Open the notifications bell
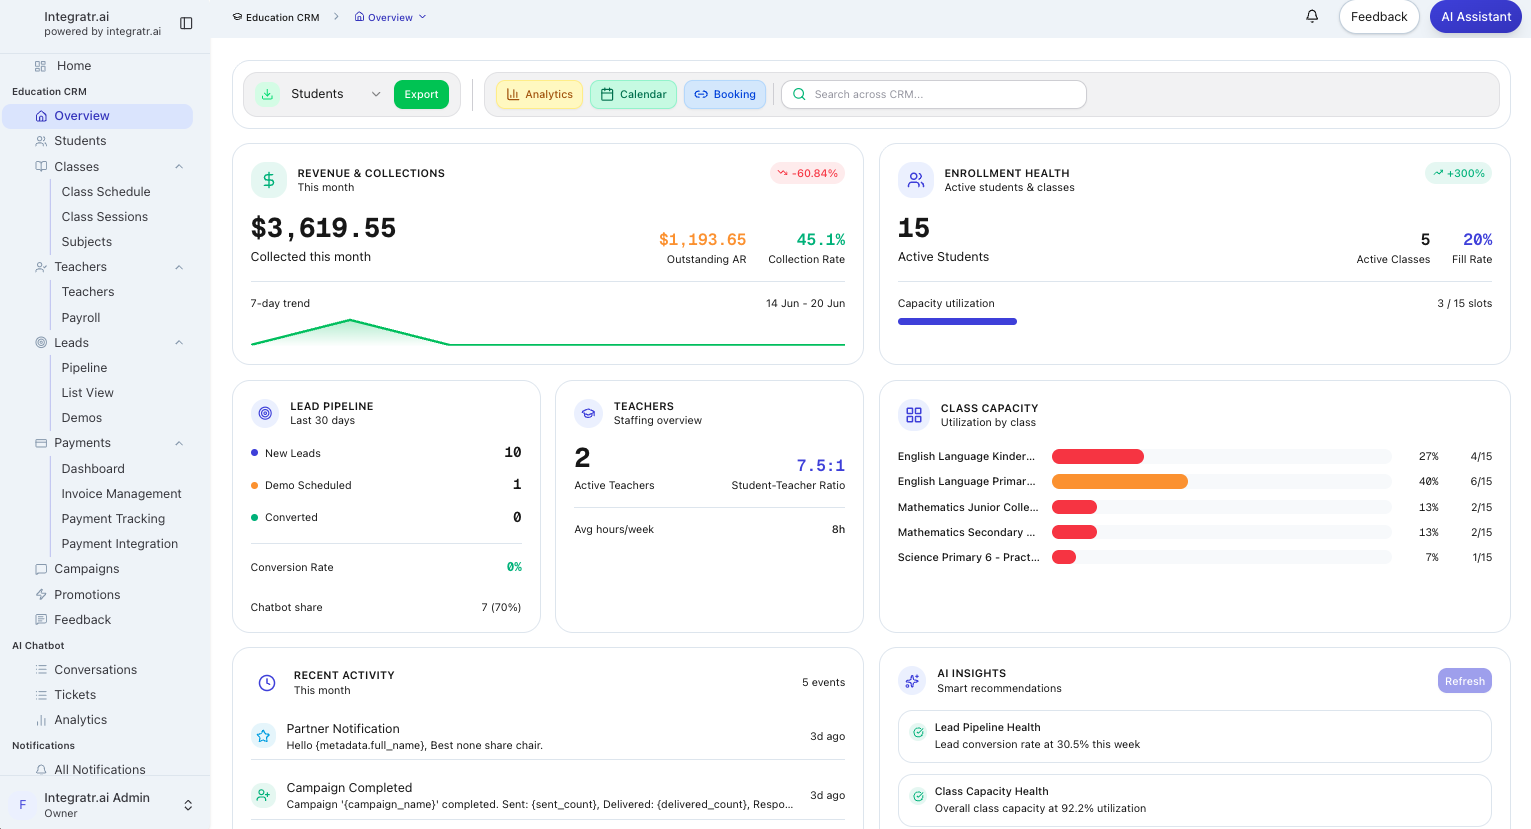 [x=1312, y=16]
